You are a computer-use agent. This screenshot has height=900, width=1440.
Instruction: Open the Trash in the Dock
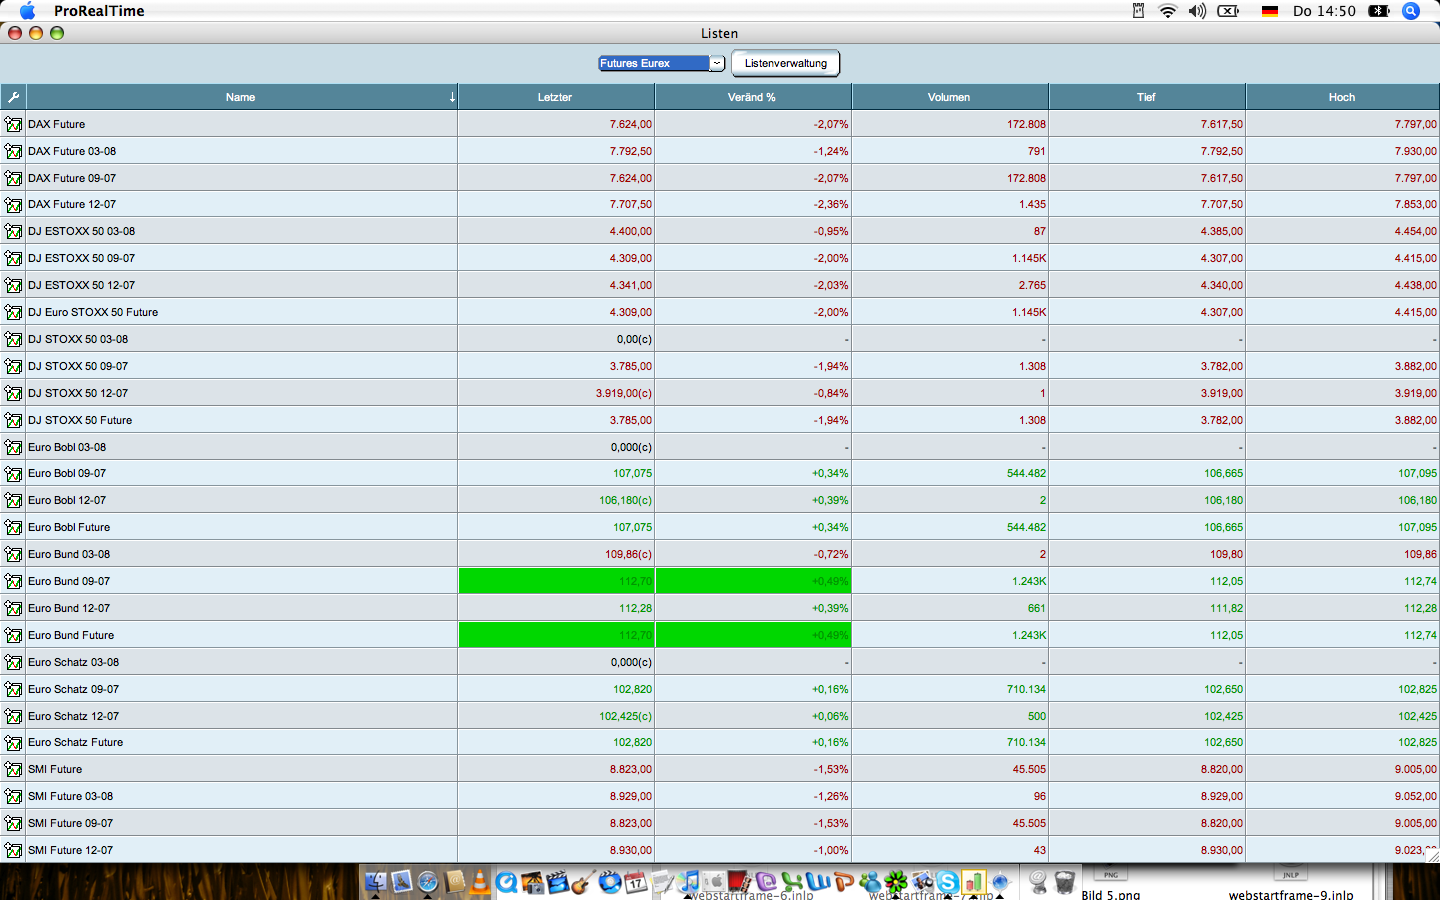point(1064,882)
